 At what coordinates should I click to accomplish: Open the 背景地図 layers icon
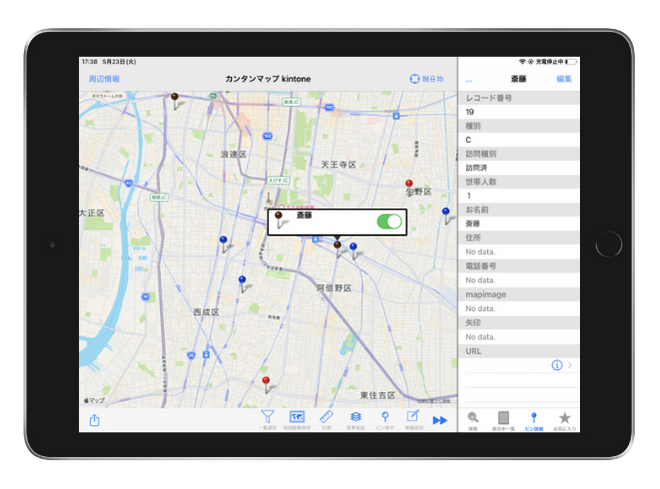[x=356, y=420]
